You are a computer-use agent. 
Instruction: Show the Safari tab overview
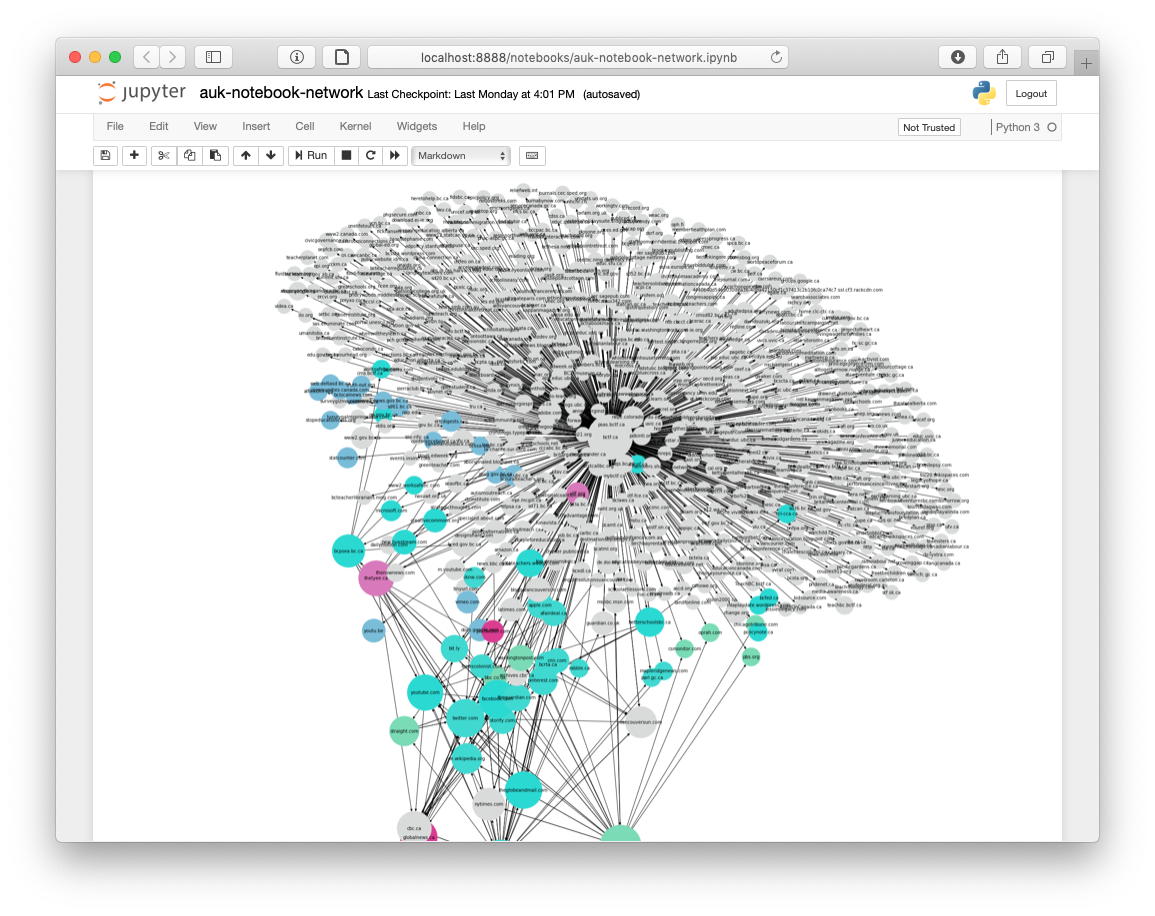tap(1047, 57)
